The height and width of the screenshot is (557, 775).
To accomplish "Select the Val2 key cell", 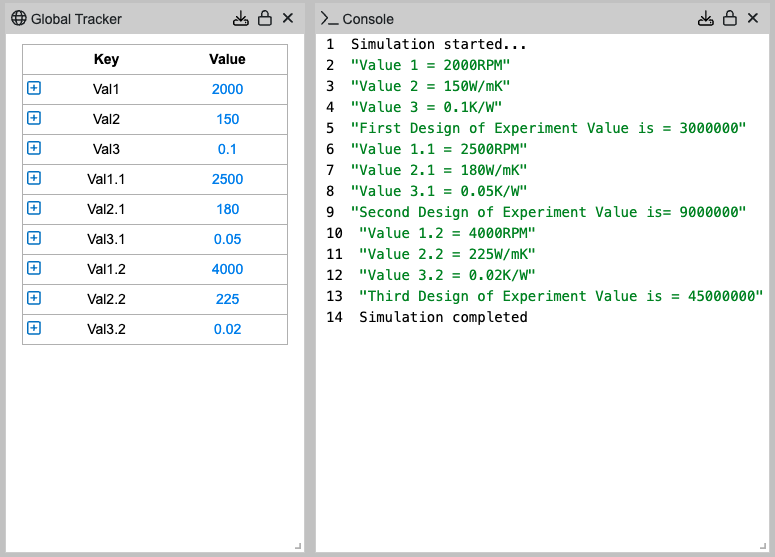I will coord(106,119).
